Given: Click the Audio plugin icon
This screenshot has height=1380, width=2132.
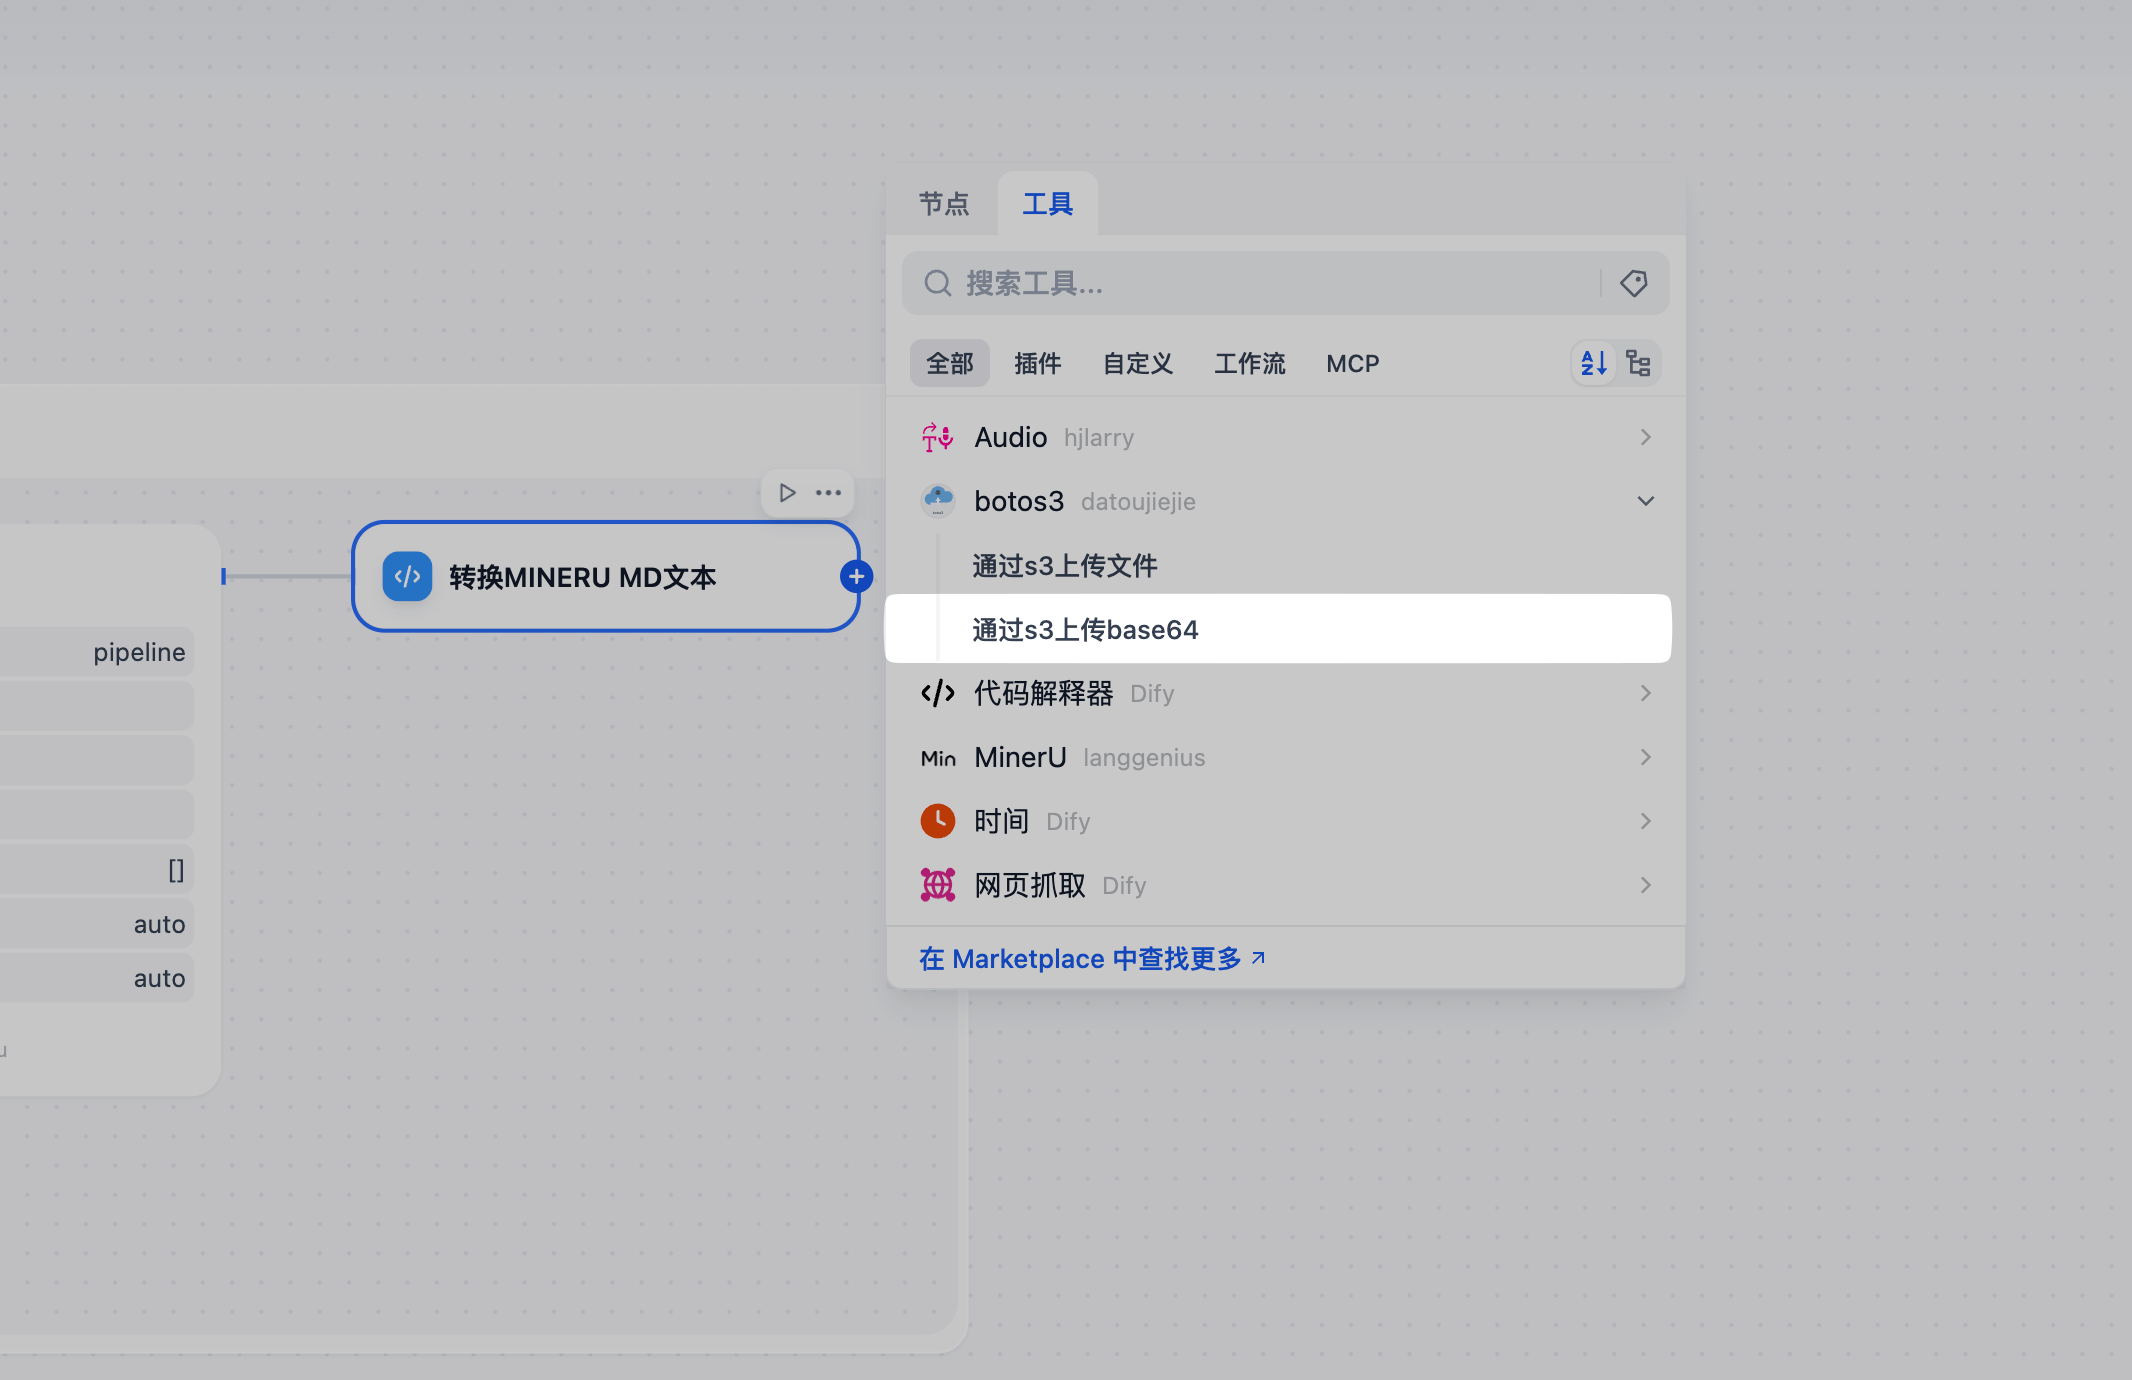Looking at the screenshot, I should (x=937, y=437).
